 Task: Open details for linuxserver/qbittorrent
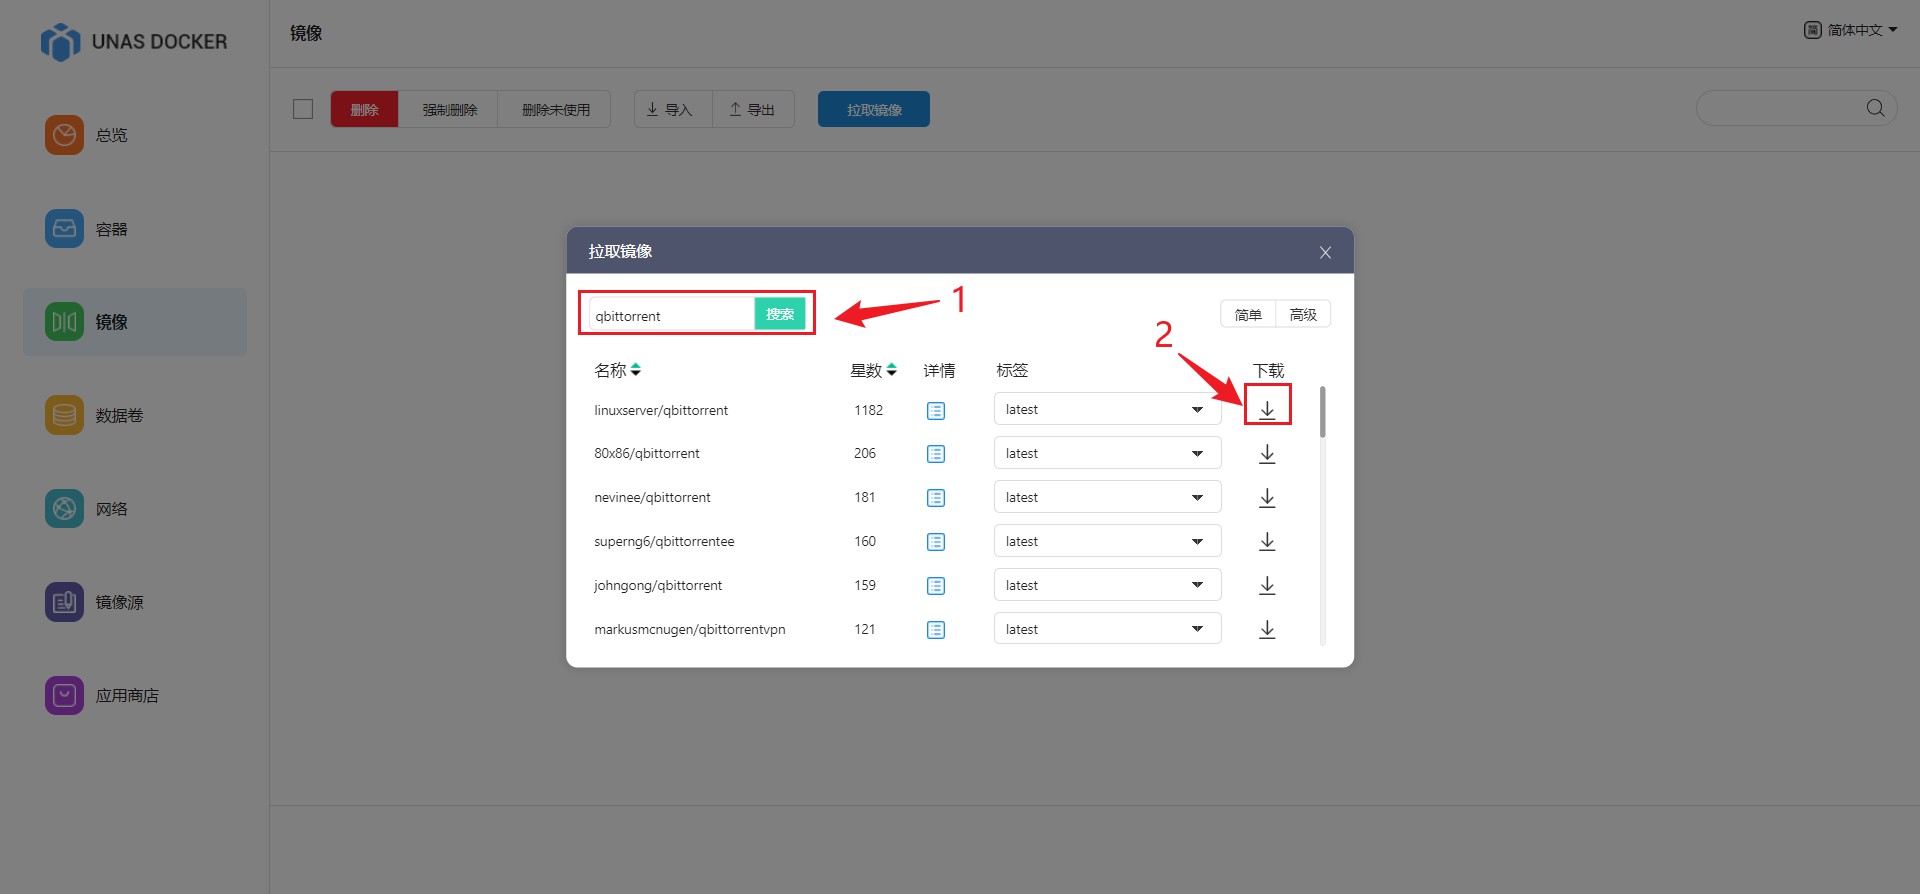pyautogui.click(x=936, y=411)
